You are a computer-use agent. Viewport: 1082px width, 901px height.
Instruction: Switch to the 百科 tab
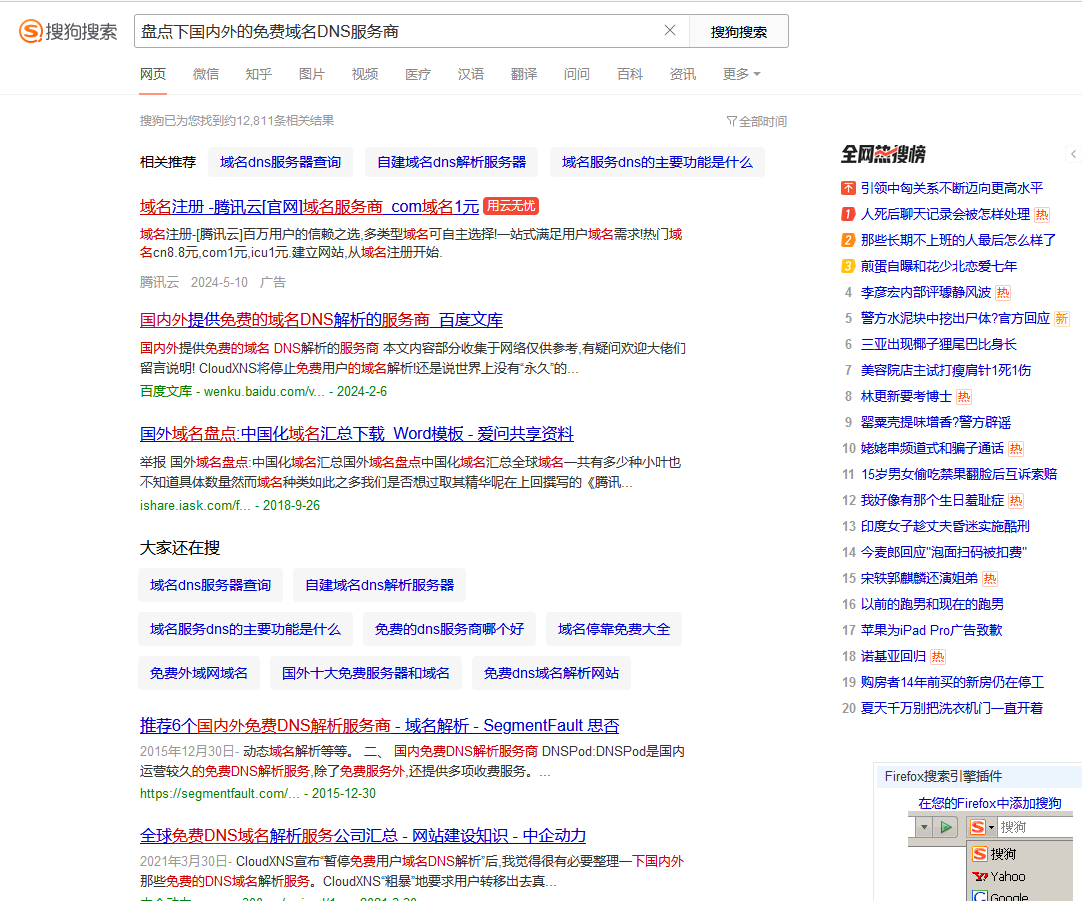(629, 74)
